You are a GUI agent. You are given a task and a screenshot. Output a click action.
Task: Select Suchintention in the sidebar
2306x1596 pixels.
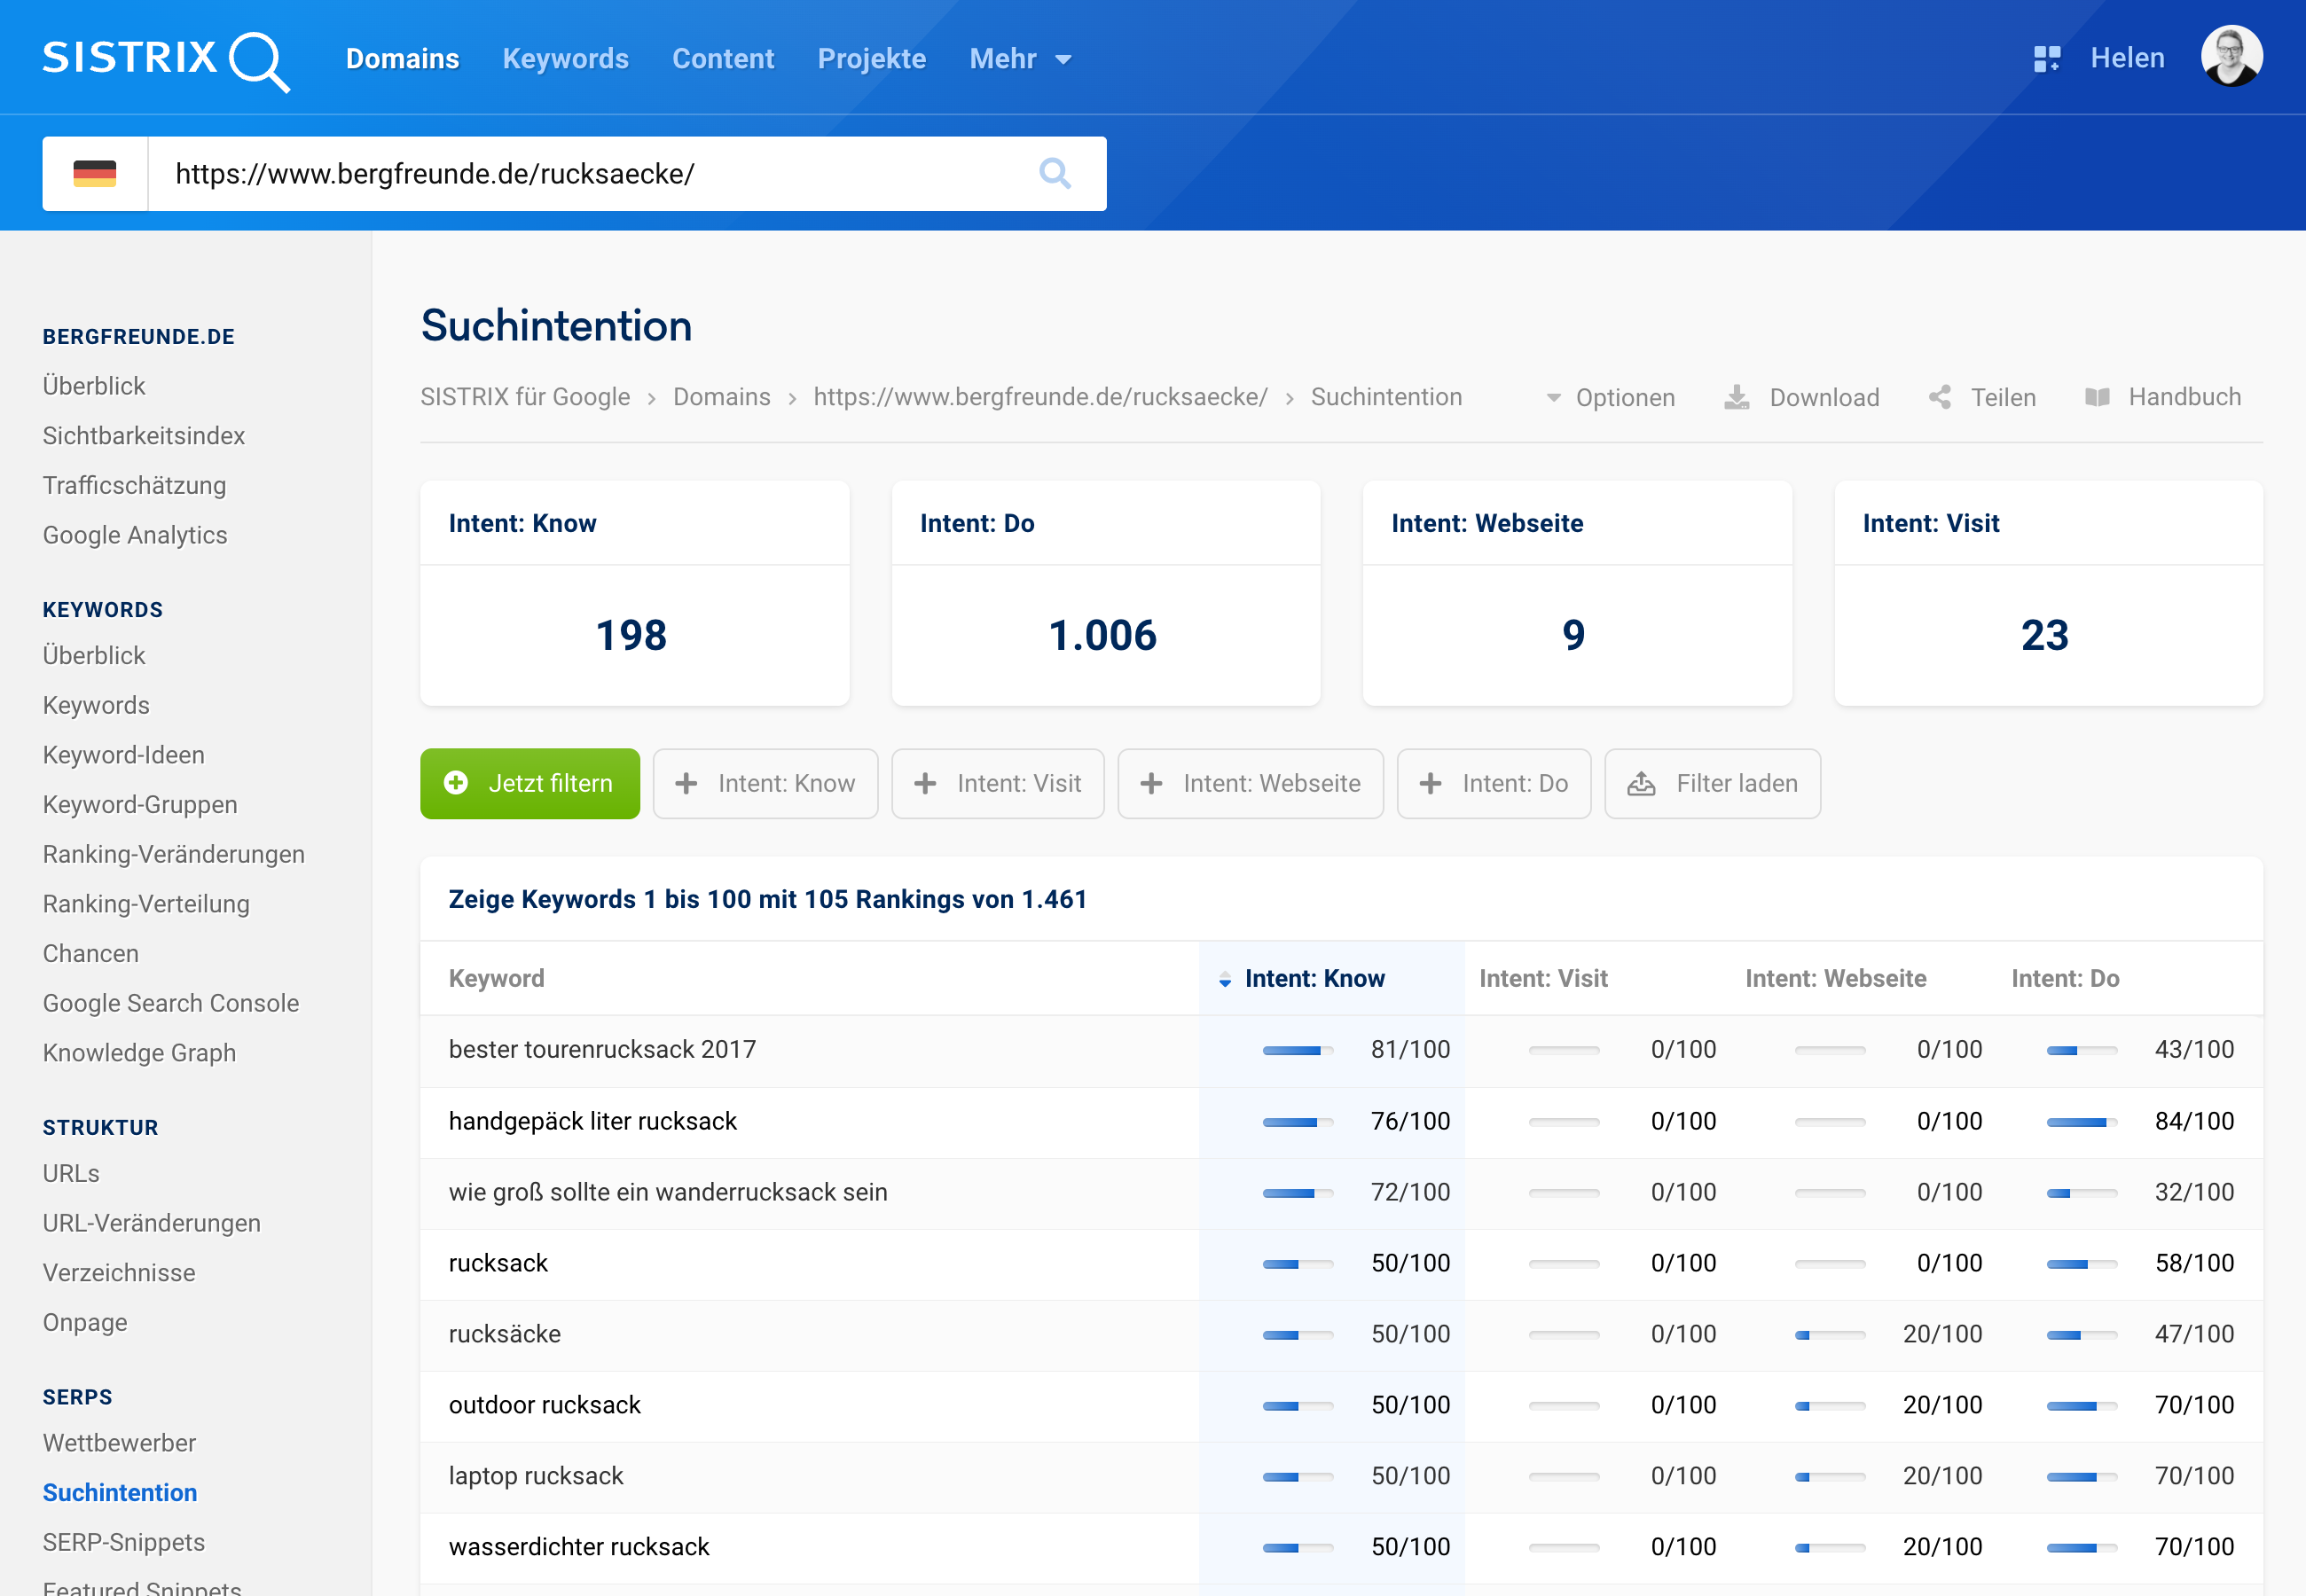tap(120, 1493)
